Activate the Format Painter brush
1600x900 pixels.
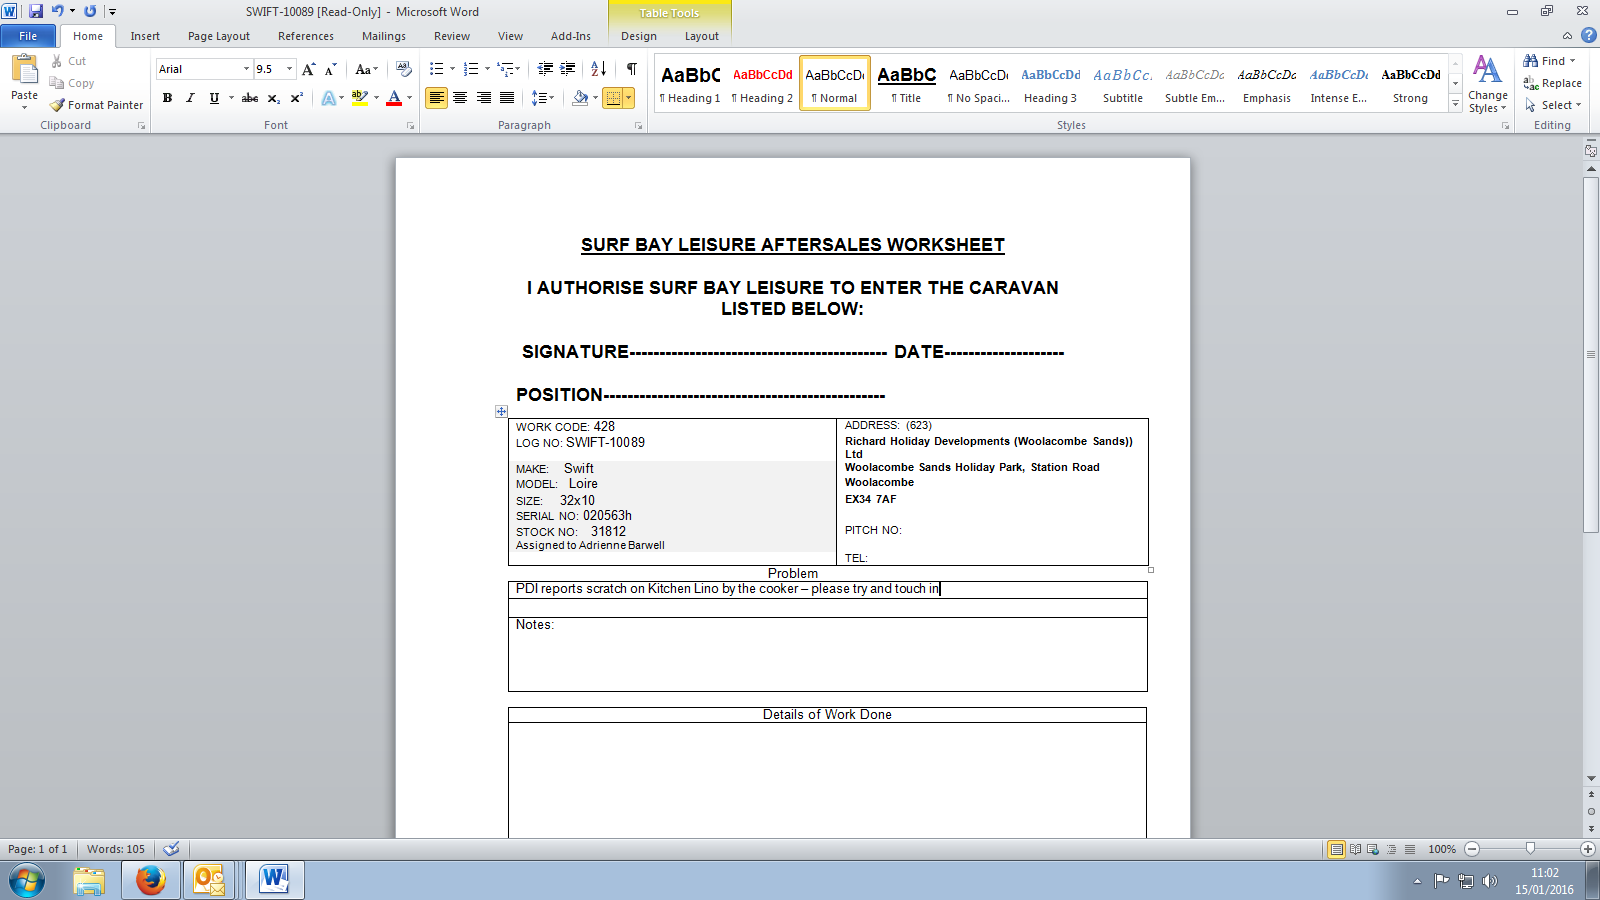(97, 105)
